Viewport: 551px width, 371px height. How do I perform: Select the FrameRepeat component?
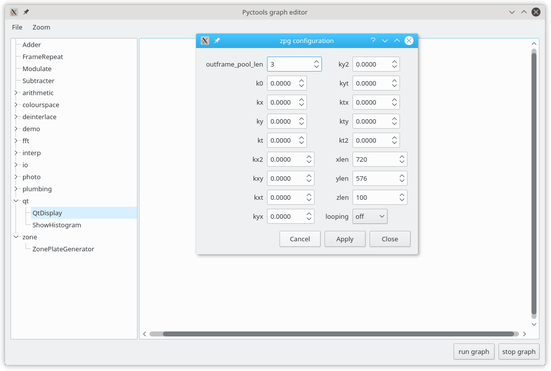43,57
